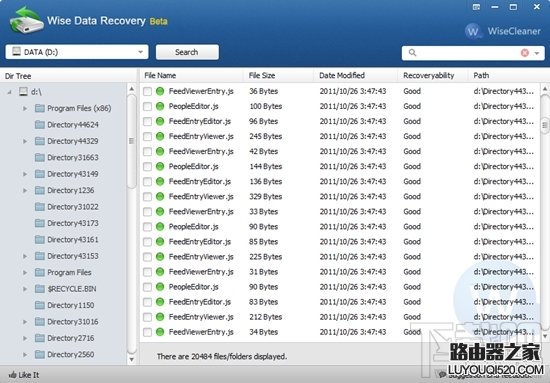This screenshot has width=550, height=383.
Task: Click the Like It thumbs-up icon
Action: (x=13, y=375)
